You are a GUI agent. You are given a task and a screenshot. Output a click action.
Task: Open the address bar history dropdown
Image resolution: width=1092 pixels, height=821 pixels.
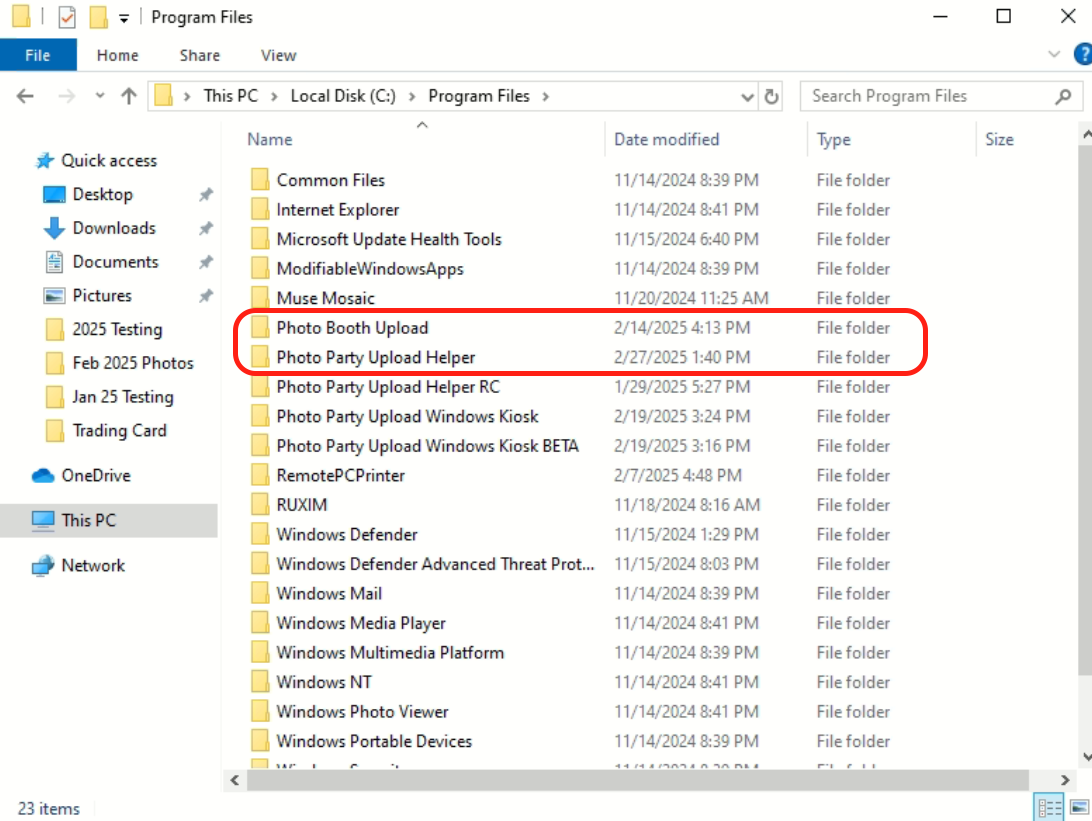coord(747,97)
